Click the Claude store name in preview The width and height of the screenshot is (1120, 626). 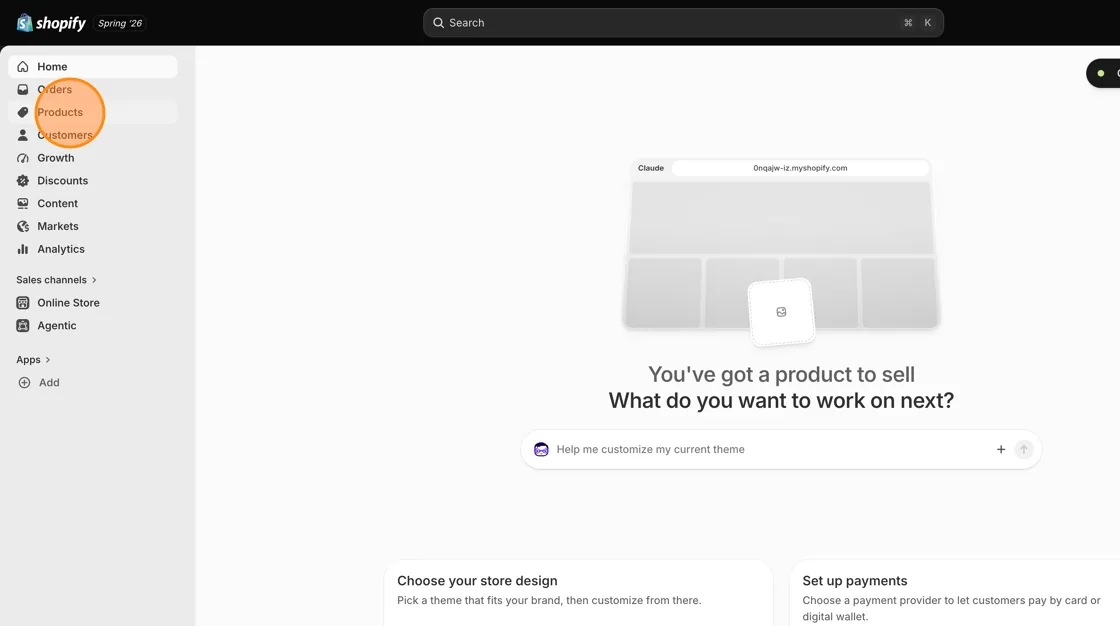[x=651, y=168]
